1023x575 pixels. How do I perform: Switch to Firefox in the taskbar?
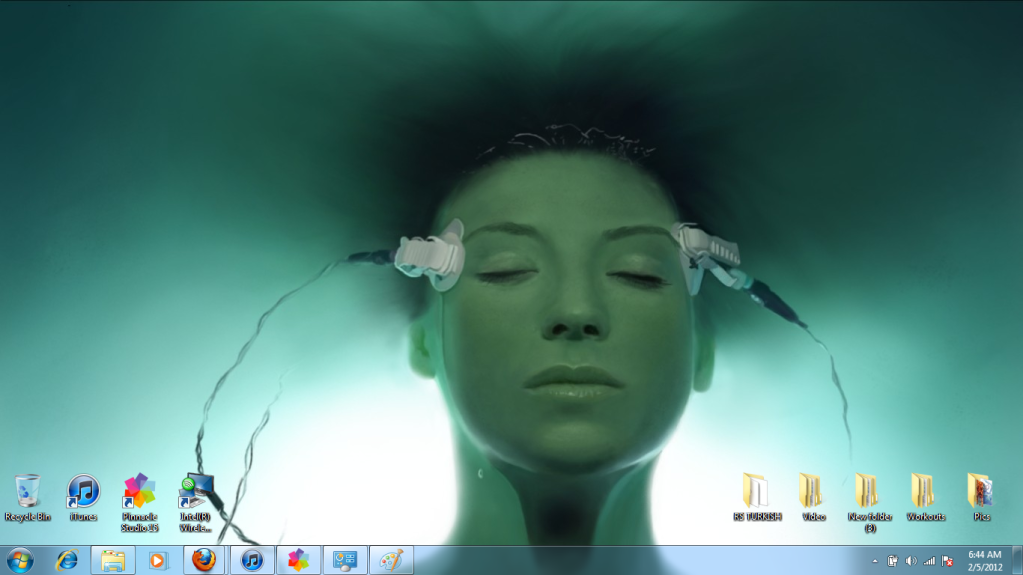[x=204, y=560]
